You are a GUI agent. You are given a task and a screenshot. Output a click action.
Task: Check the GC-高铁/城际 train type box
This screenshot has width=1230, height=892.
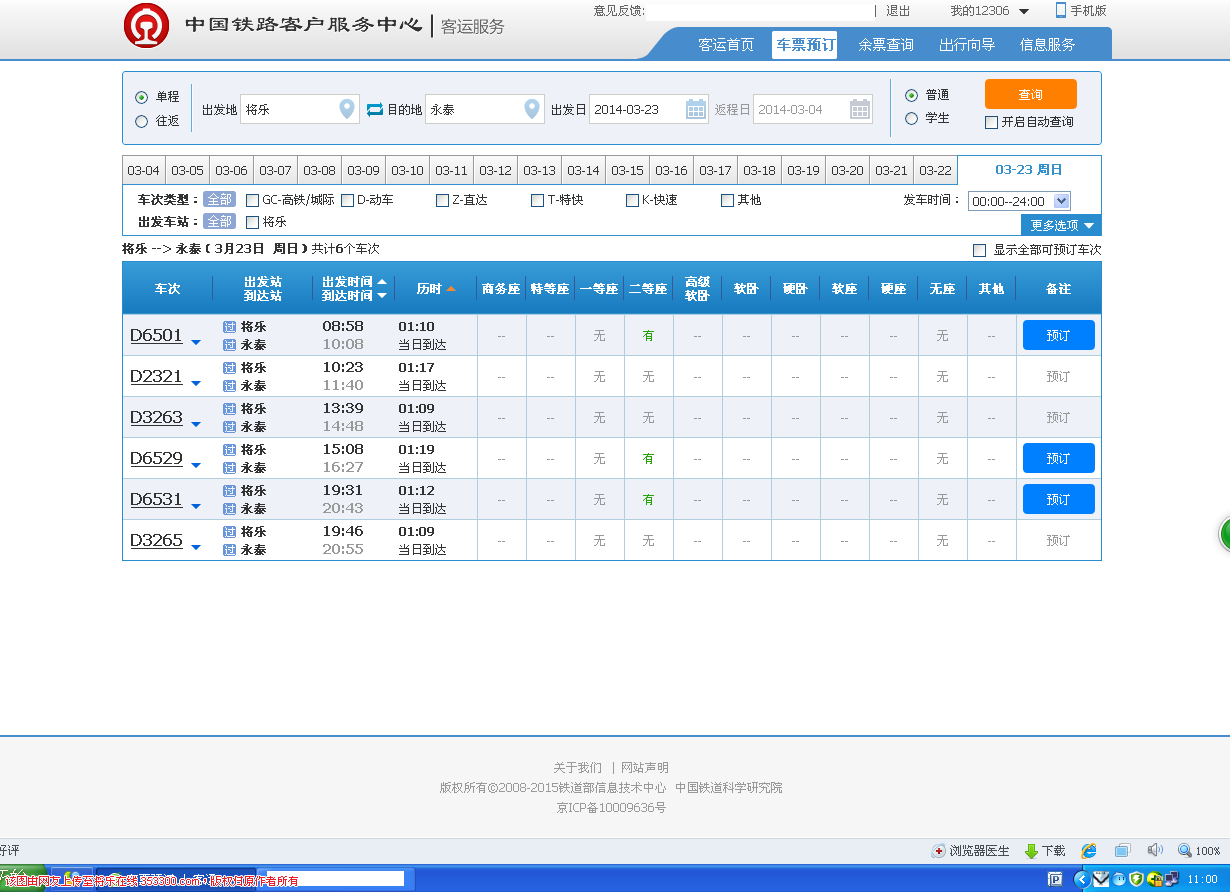pos(252,200)
